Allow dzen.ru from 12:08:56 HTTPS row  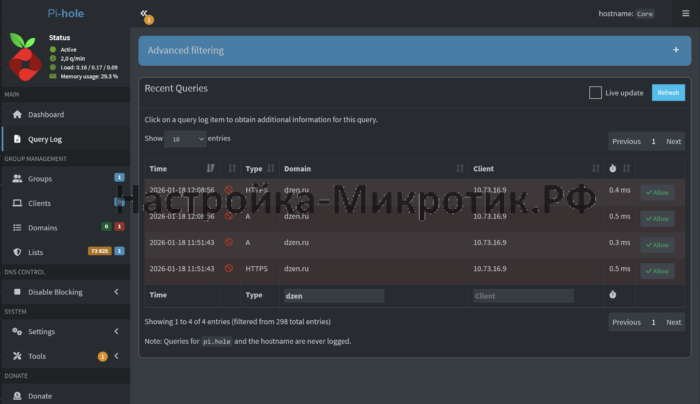coord(657,192)
